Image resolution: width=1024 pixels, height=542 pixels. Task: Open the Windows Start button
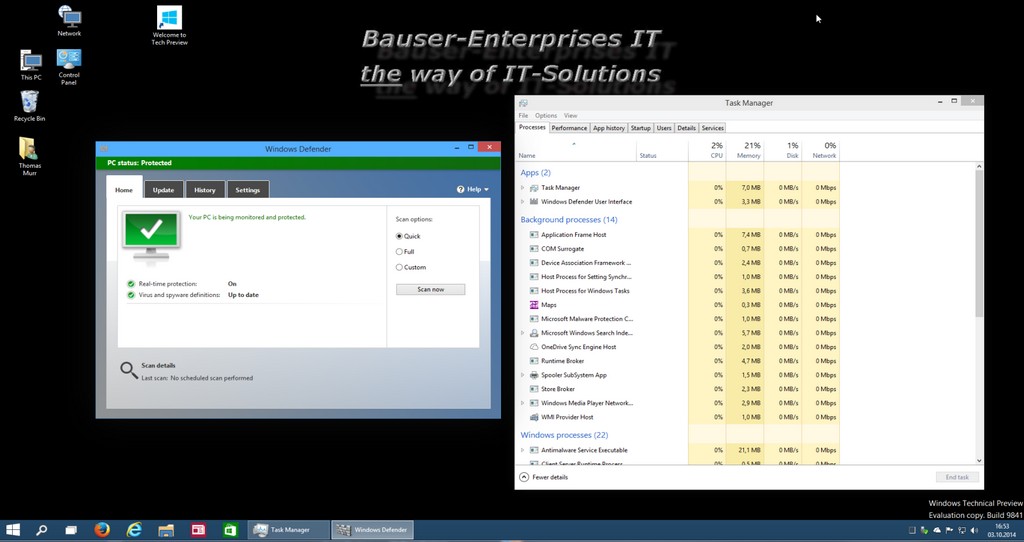point(12,530)
